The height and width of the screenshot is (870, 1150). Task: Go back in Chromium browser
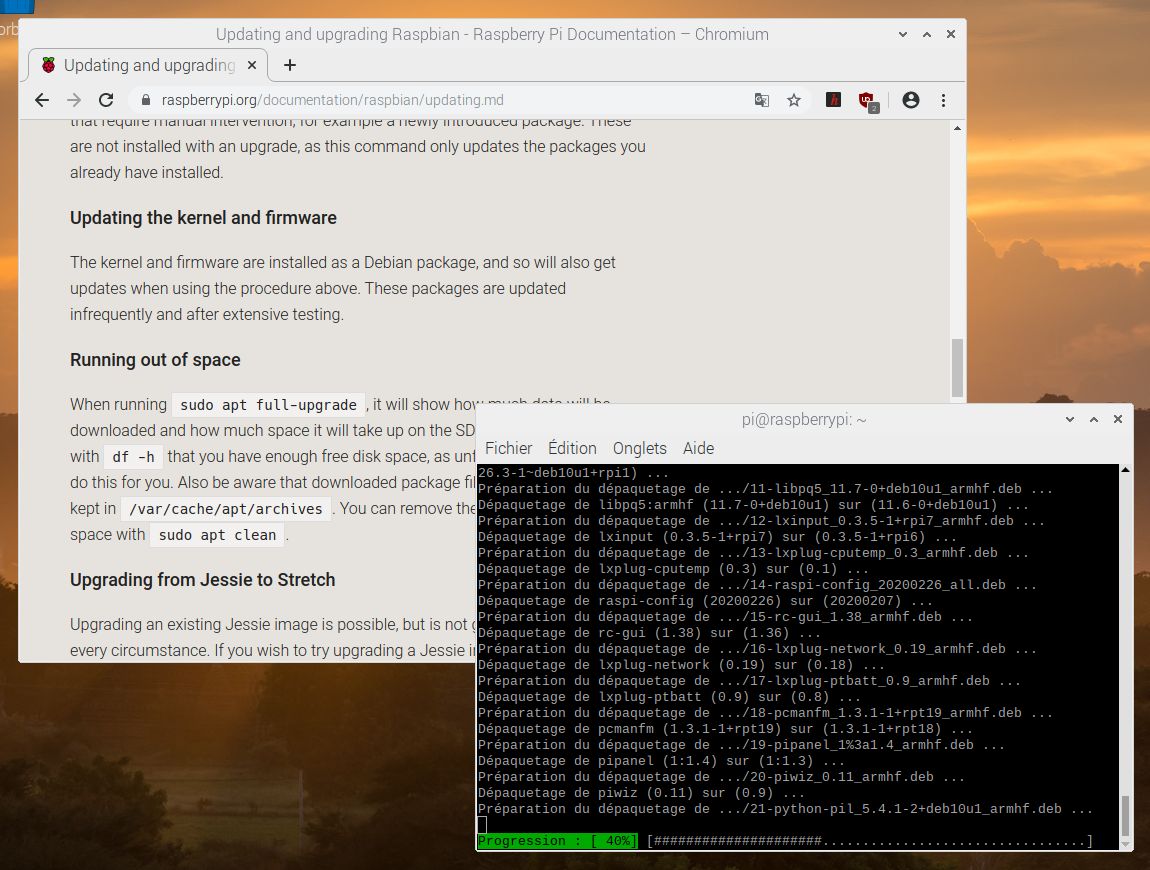coord(42,100)
